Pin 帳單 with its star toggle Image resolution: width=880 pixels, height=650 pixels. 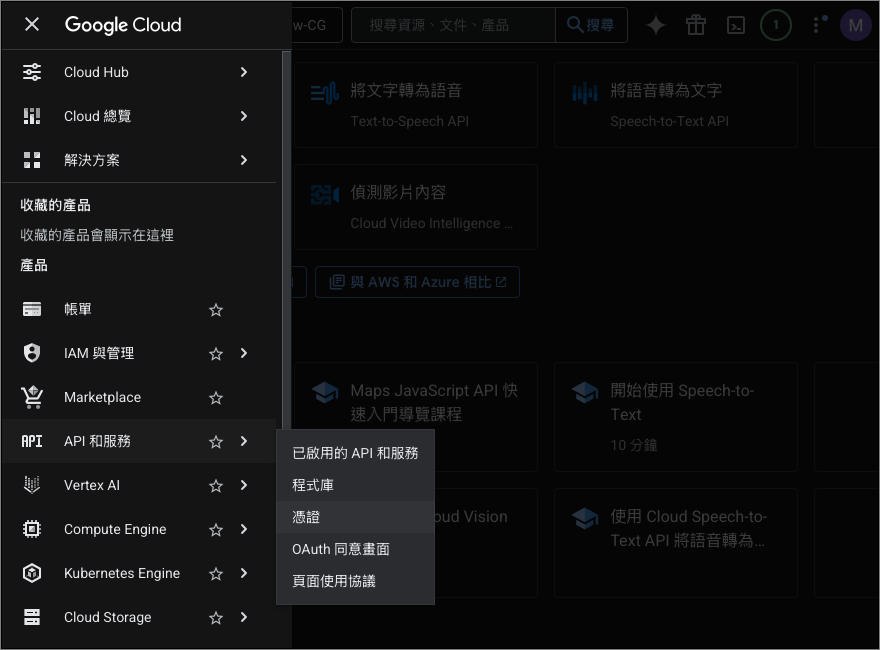[216, 310]
